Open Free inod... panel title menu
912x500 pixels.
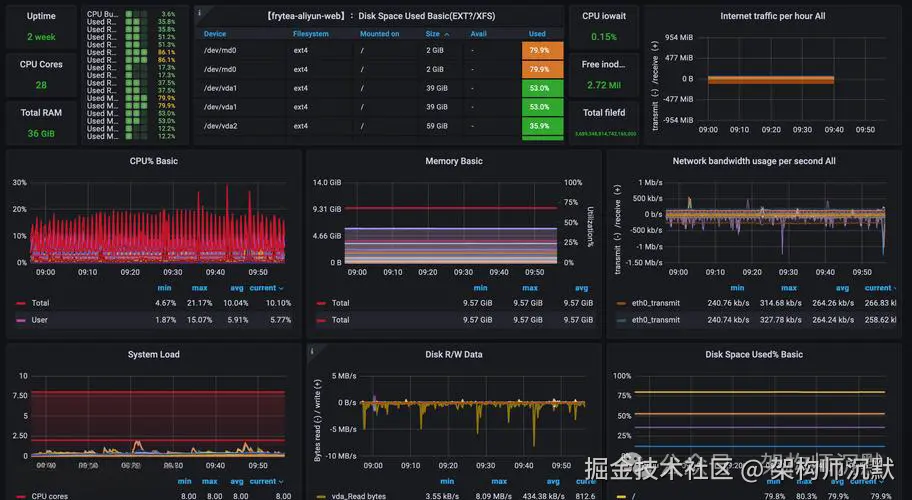[604, 65]
